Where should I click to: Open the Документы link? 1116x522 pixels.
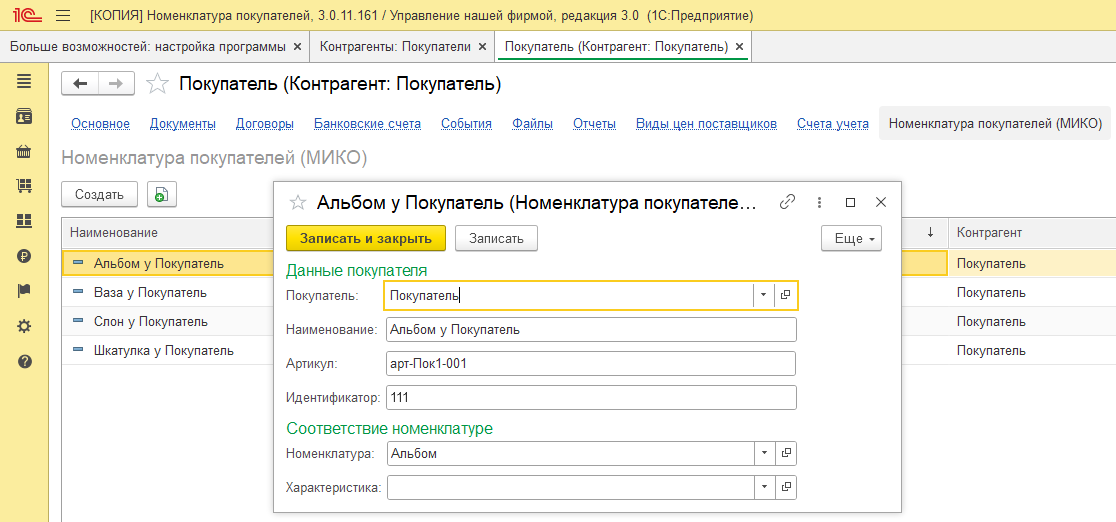click(183, 124)
